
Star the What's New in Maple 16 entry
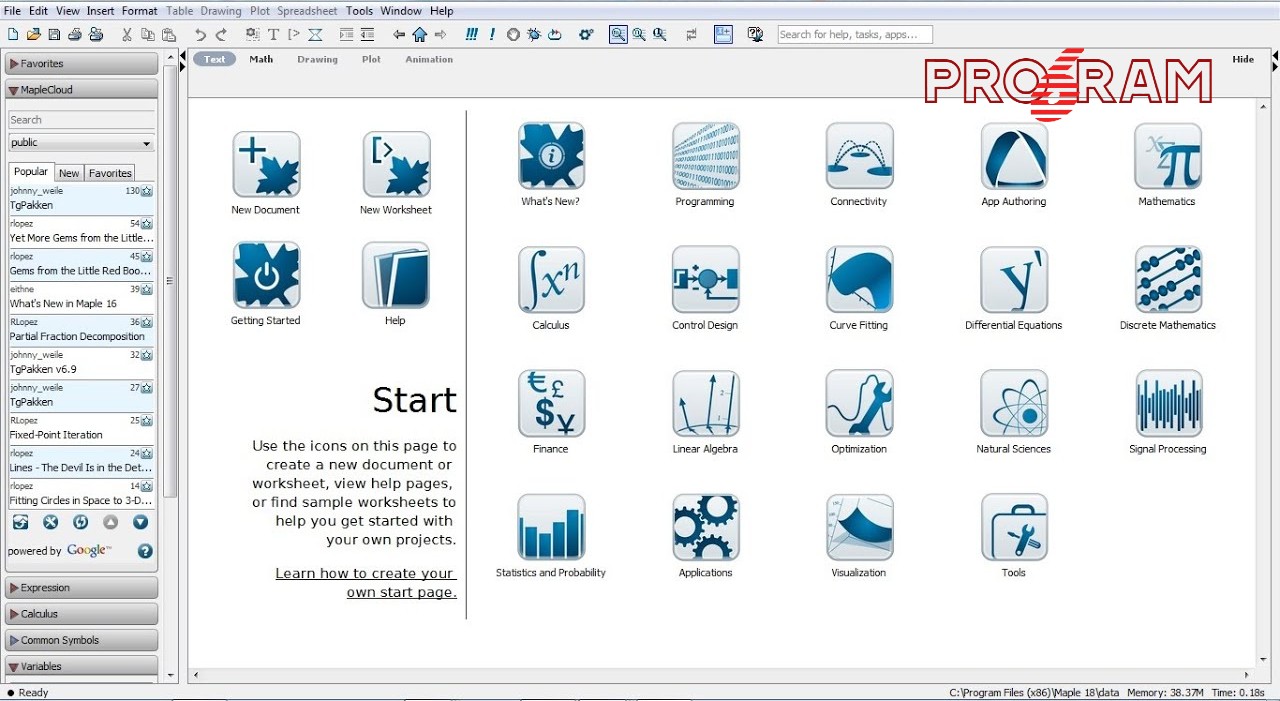tap(147, 290)
